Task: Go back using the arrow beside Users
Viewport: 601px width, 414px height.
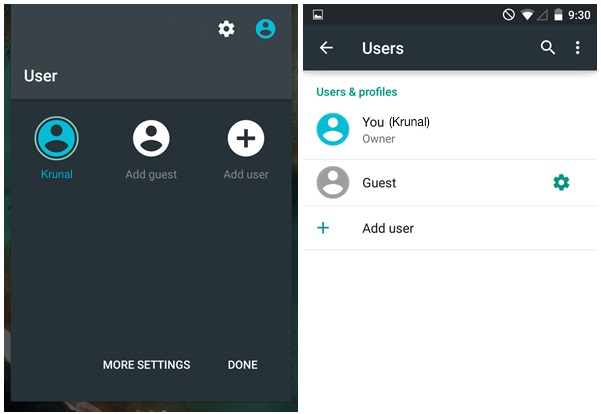Action: (x=326, y=48)
